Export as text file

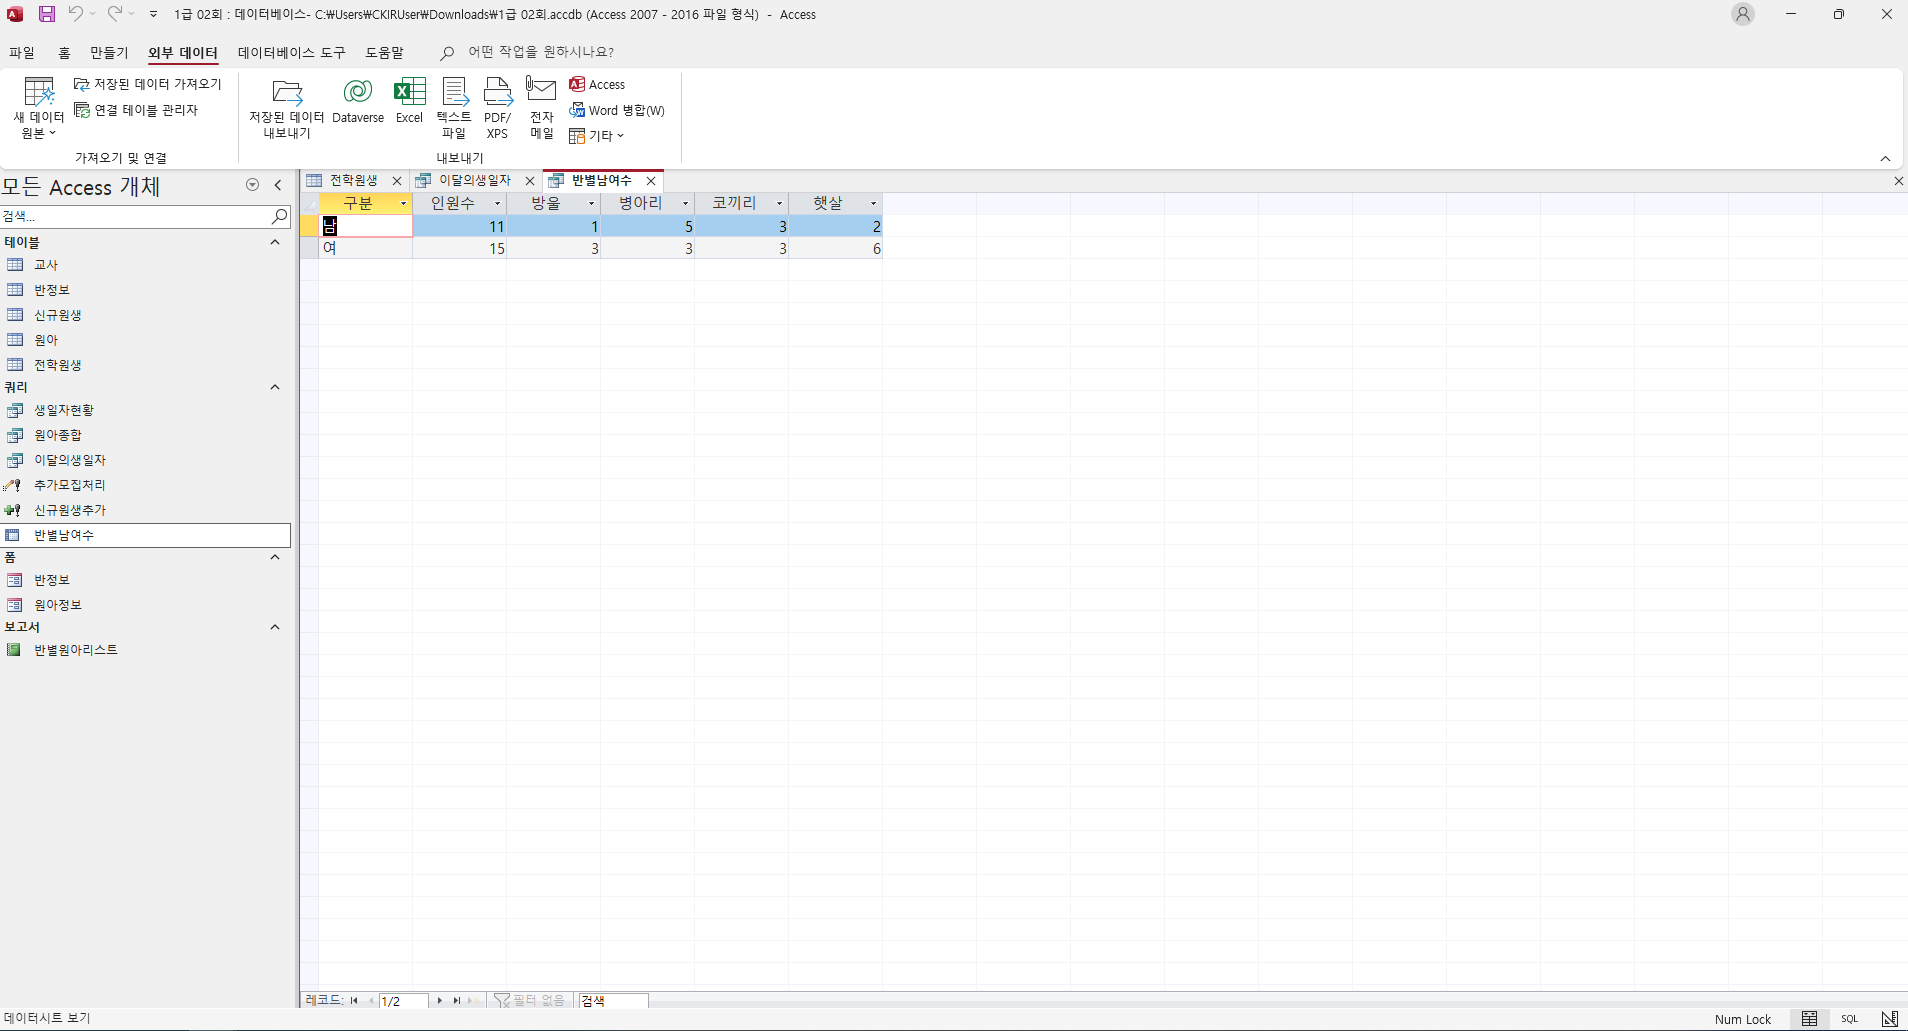[454, 106]
